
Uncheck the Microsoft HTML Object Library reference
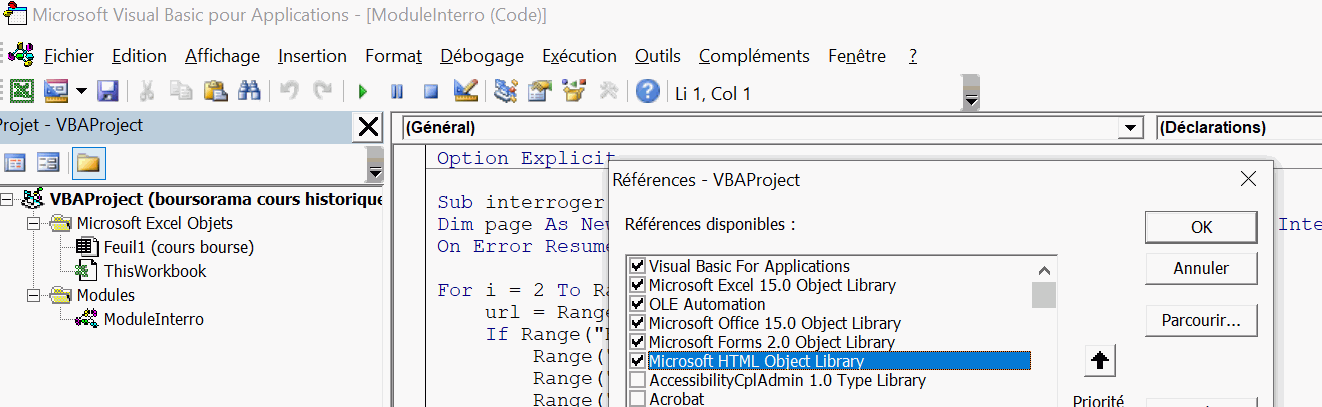pos(636,361)
